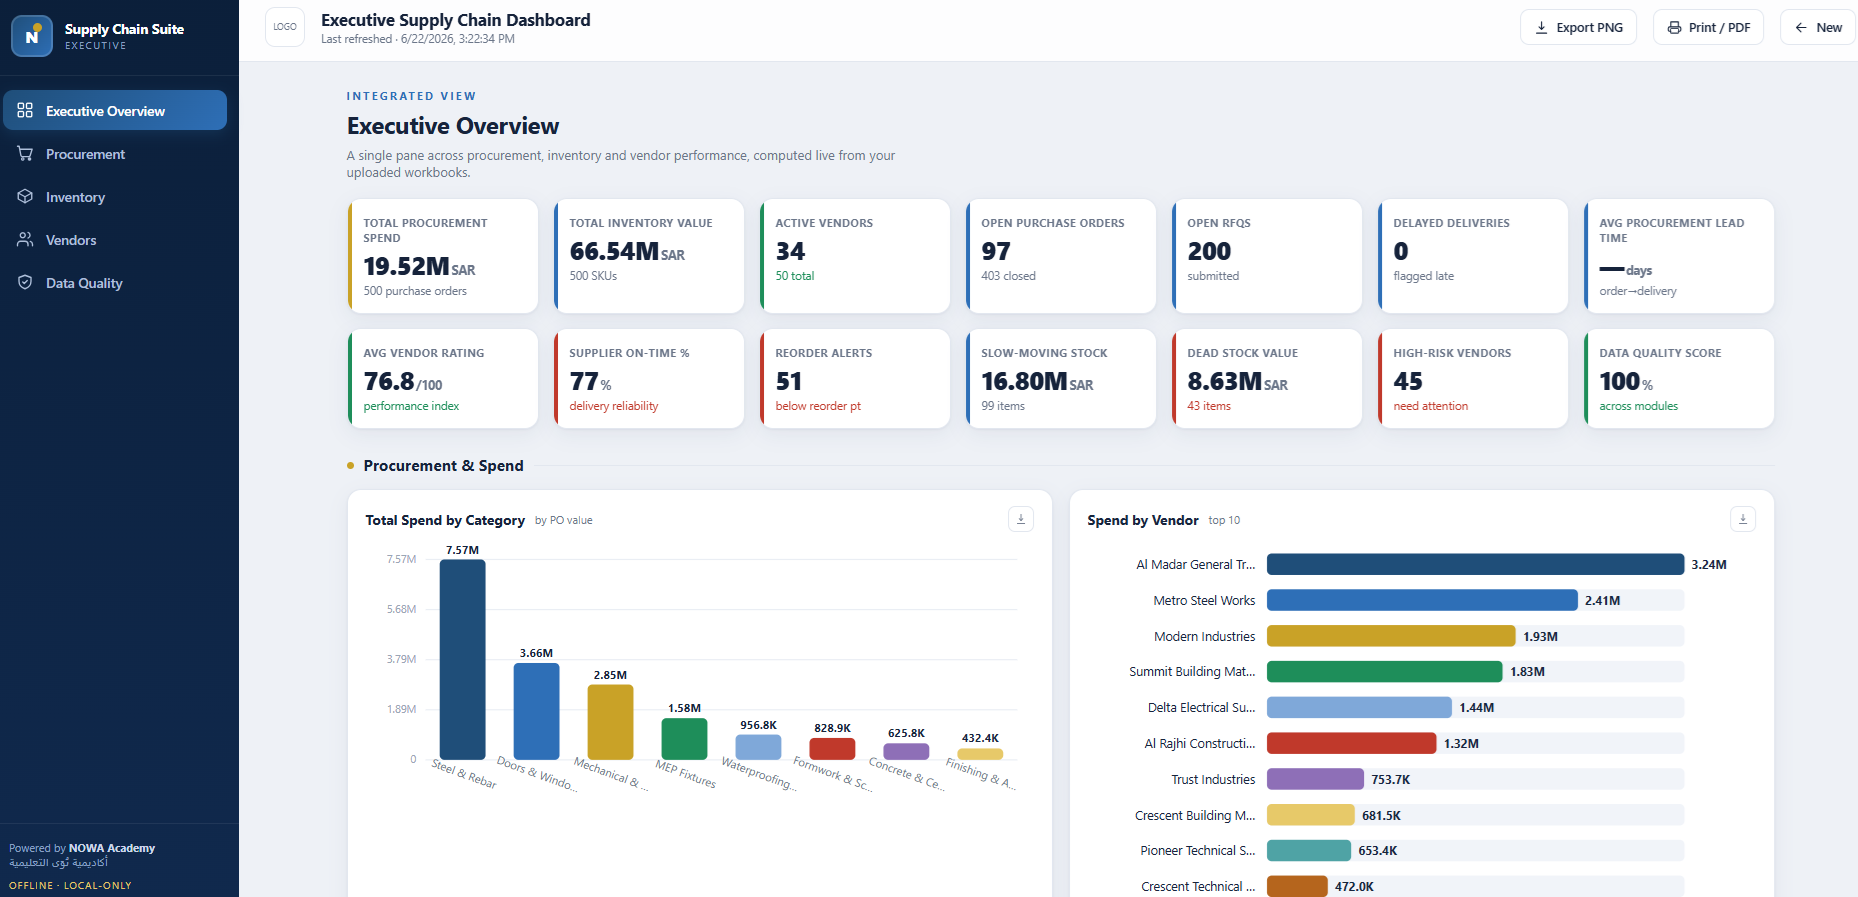Select the Total Inventory Value card
The height and width of the screenshot is (897, 1858).
tap(649, 256)
